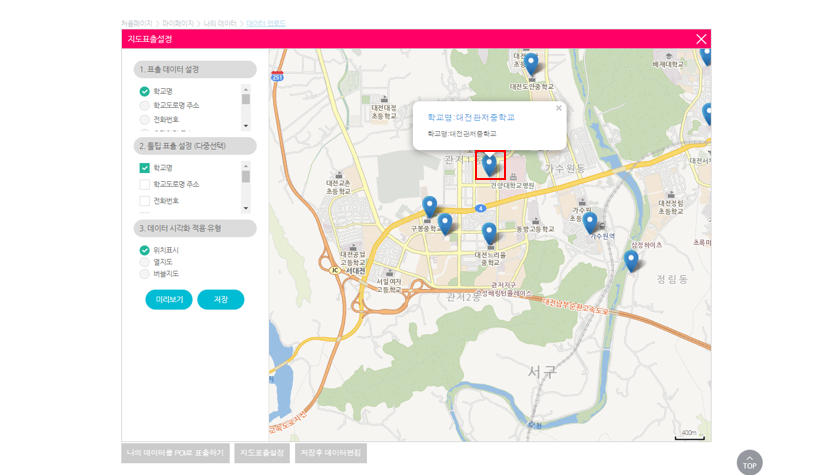The height and width of the screenshot is (475, 834).
Task: Select 학교도로명 주소 radio in 표출 데이터 설정
Action: point(144,105)
